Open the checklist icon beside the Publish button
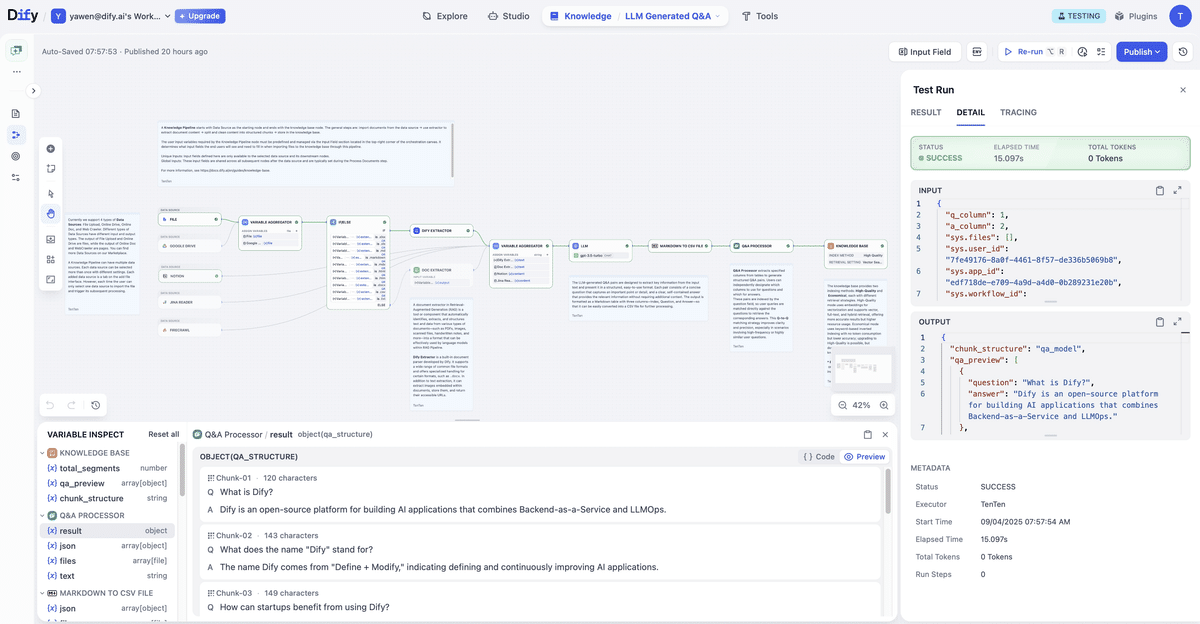1200x624 pixels. click(1101, 51)
